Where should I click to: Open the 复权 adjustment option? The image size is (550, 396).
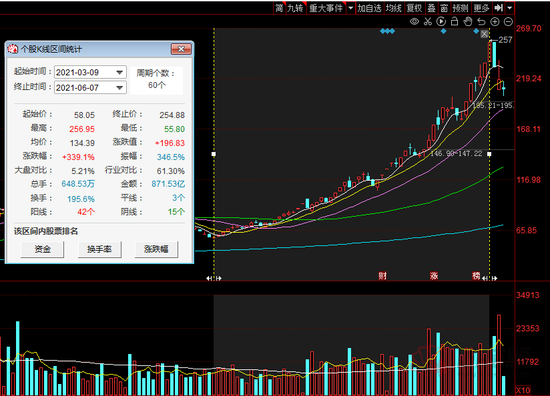pyautogui.click(x=414, y=8)
